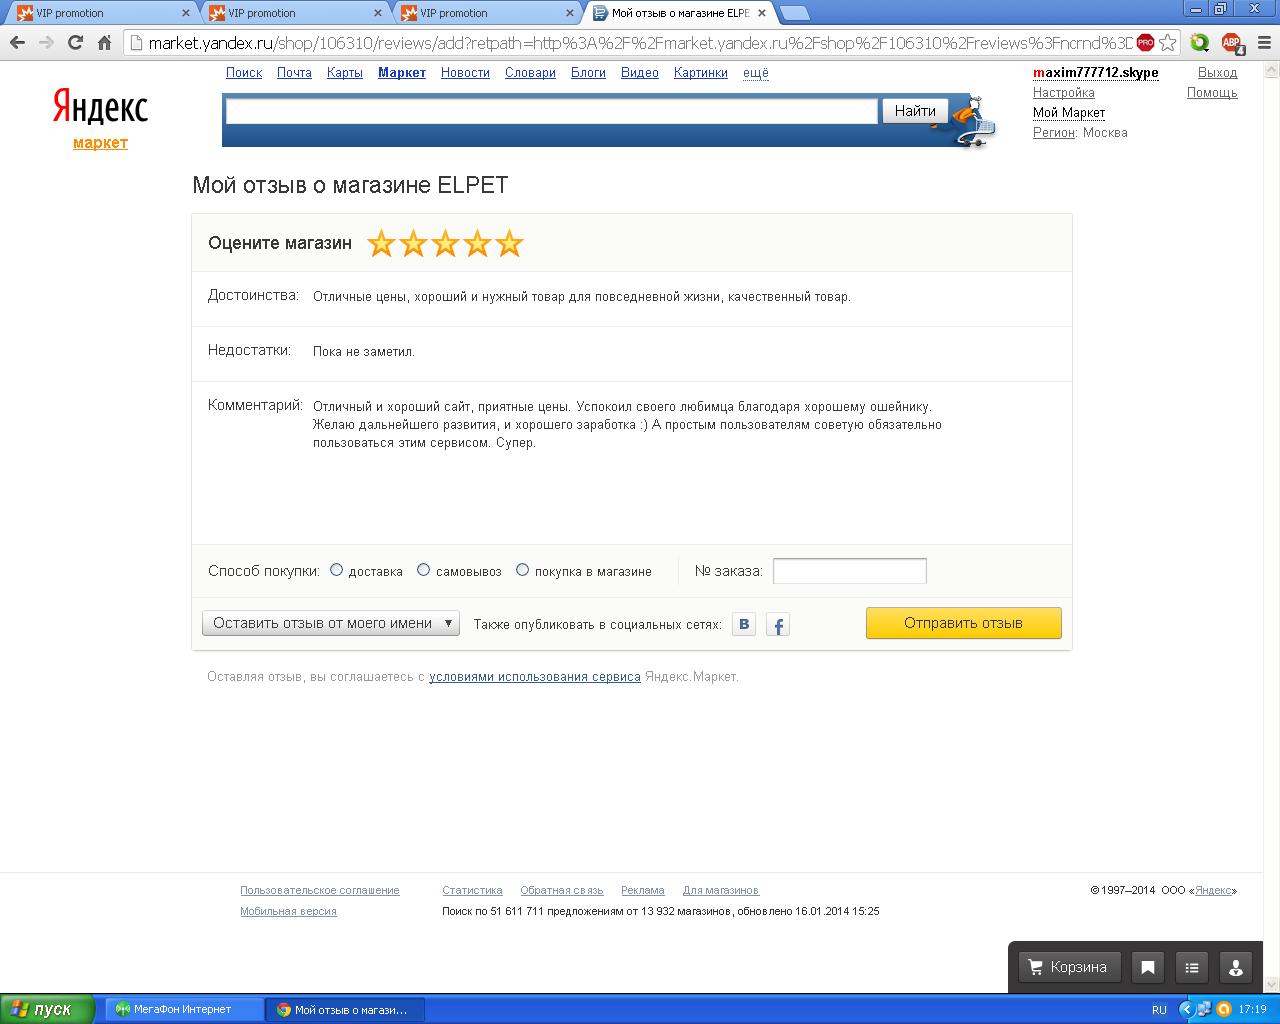1280x1024 pixels.
Task: Open the Настройка link
Action: click(1063, 93)
